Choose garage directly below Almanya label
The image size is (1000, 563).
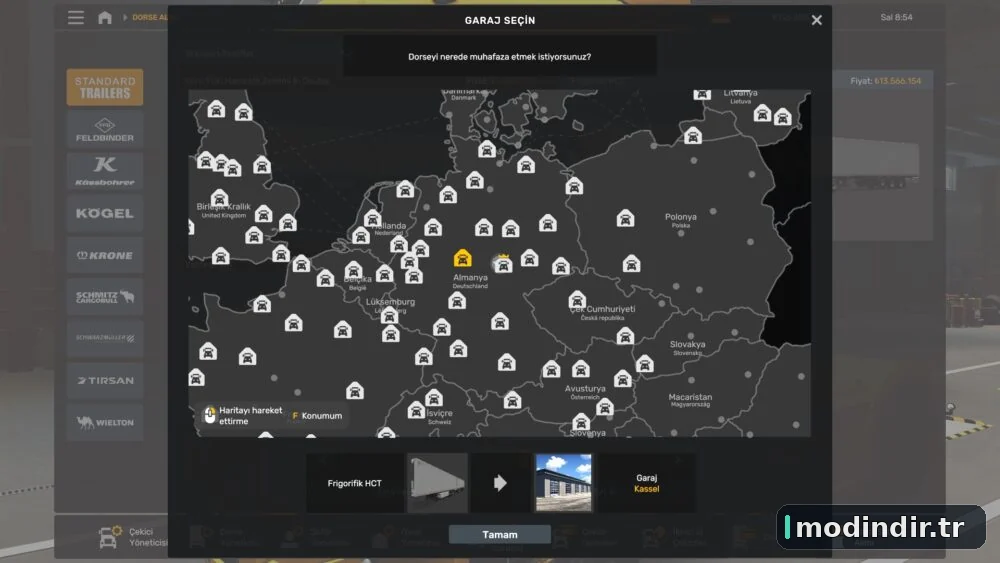pyautogui.click(x=457, y=301)
